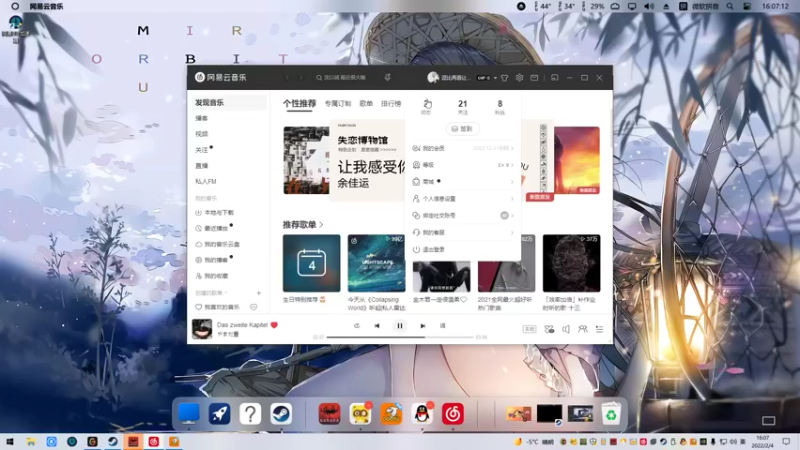Skip to the next track

click(x=422, y=326)
